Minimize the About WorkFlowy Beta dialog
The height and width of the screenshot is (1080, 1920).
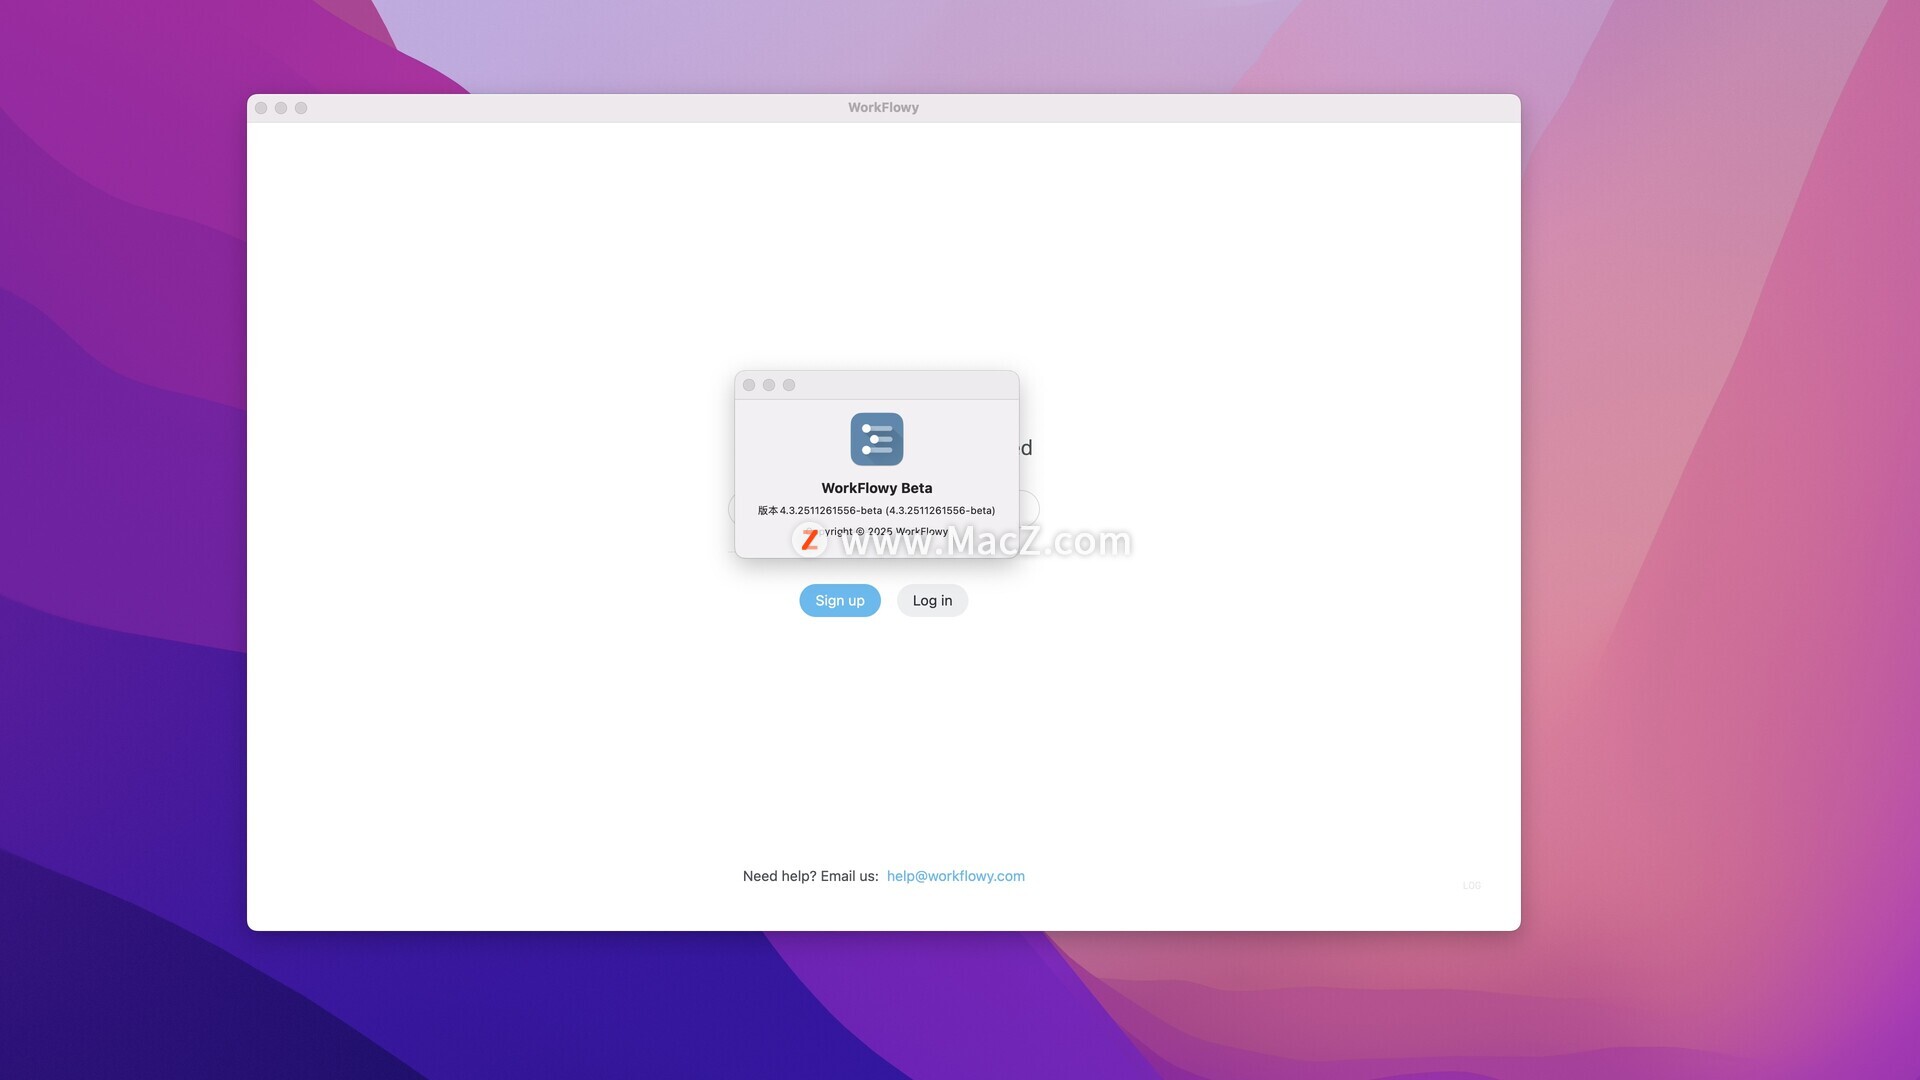[769, 385]
